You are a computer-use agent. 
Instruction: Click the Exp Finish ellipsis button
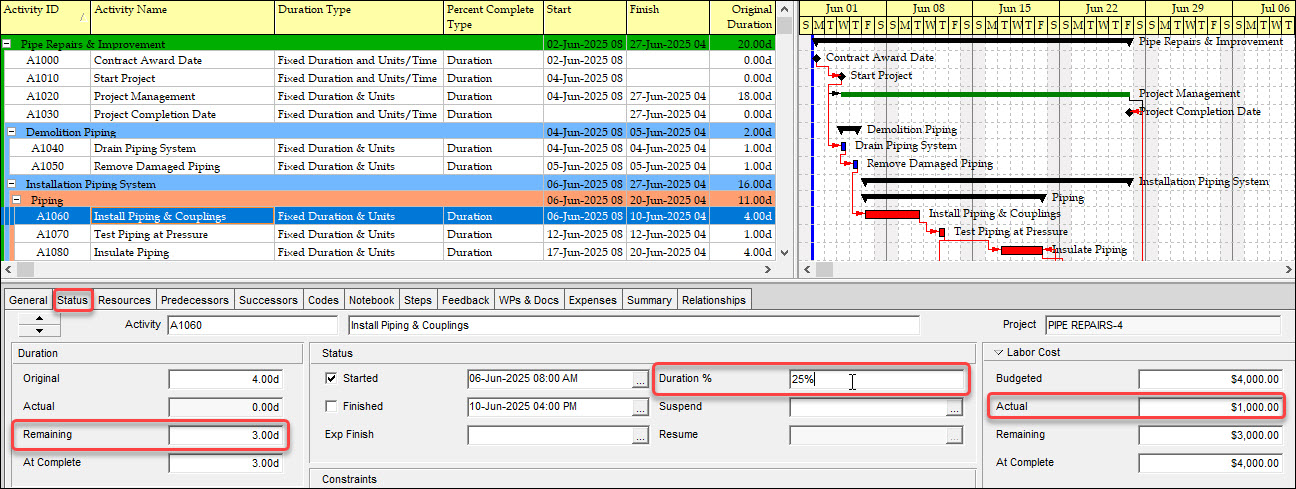640,435
